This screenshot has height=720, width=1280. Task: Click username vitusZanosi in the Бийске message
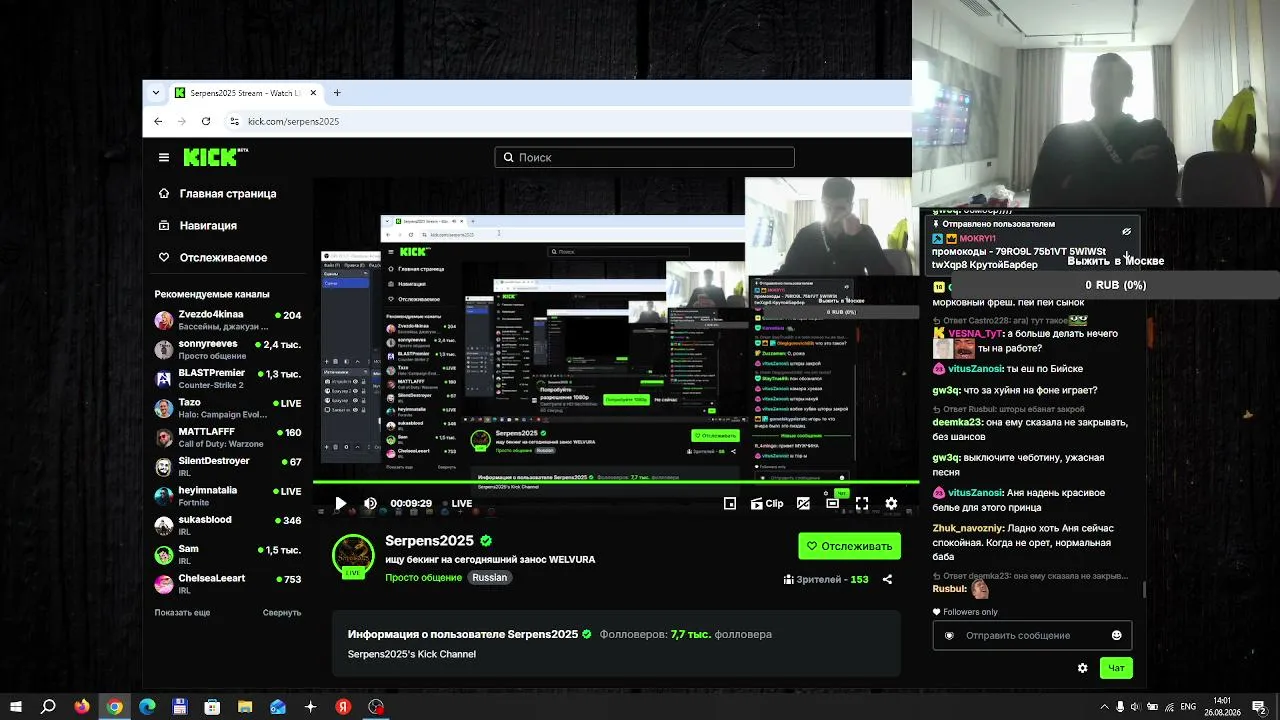[x=975, y=369]
